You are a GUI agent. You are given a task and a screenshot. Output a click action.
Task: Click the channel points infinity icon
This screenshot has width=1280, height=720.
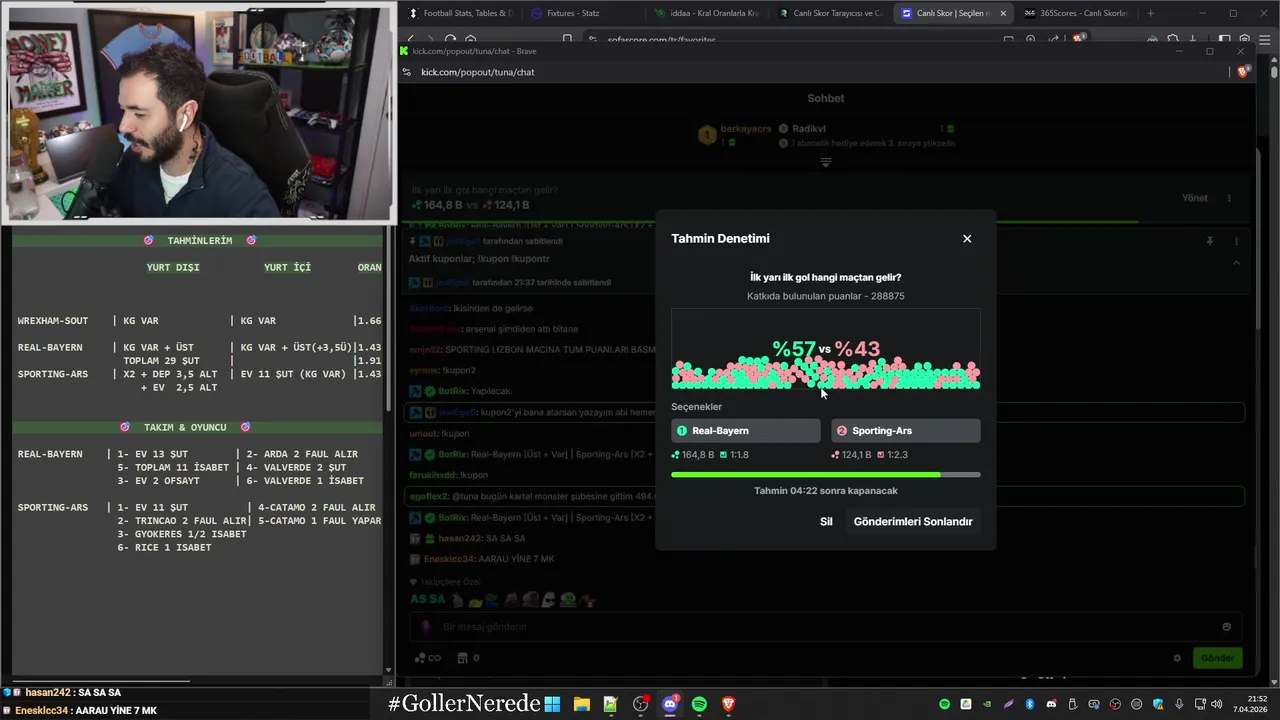(x=429, y=658)
